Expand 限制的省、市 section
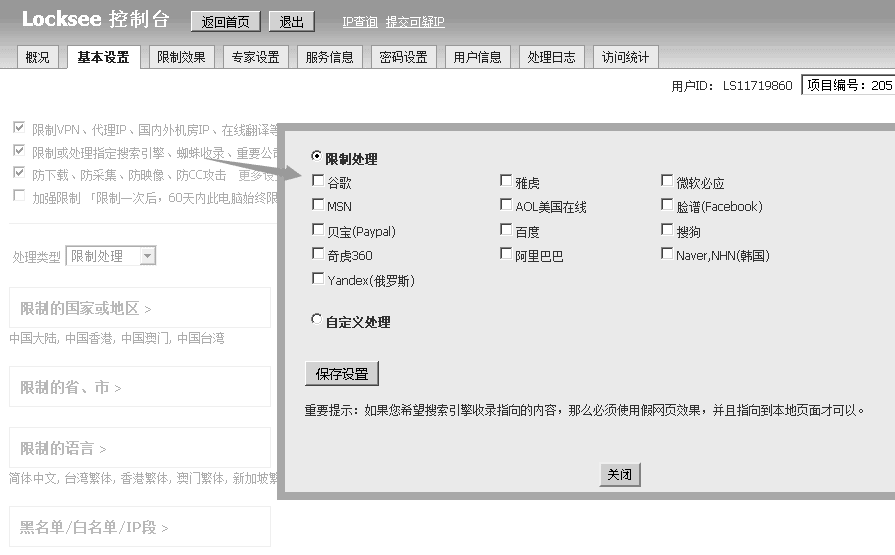895x555 pixels. click(x=140, y=387)
